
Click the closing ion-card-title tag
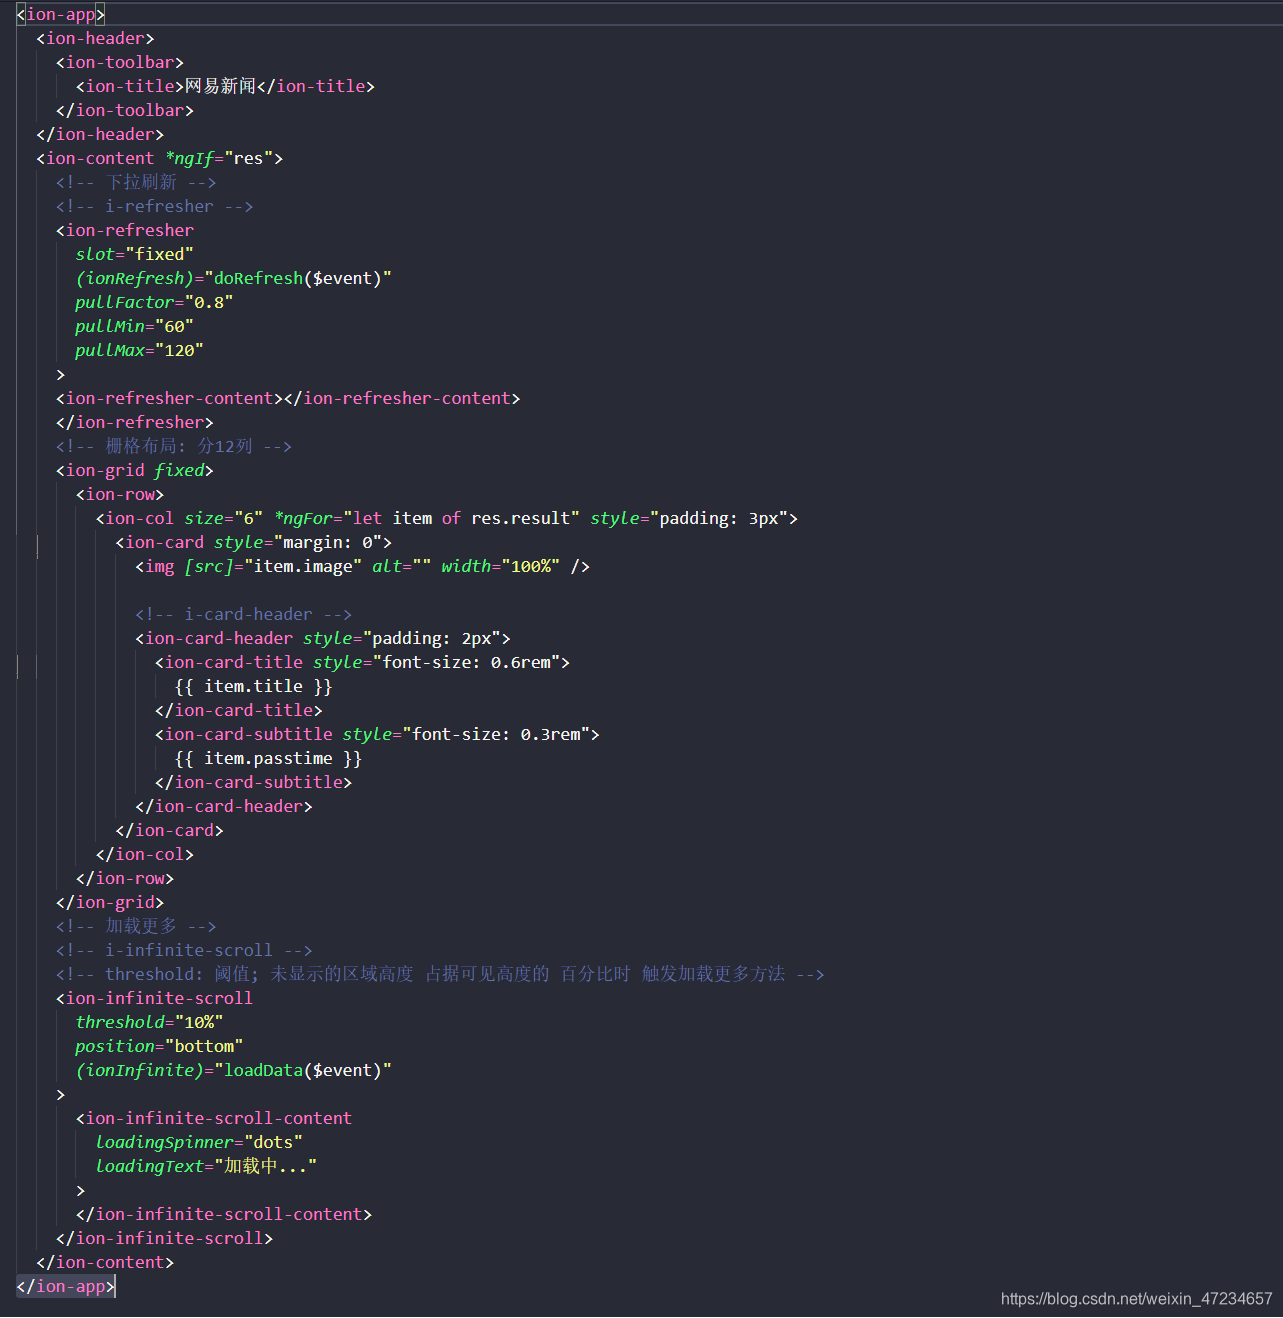point(239,710)
